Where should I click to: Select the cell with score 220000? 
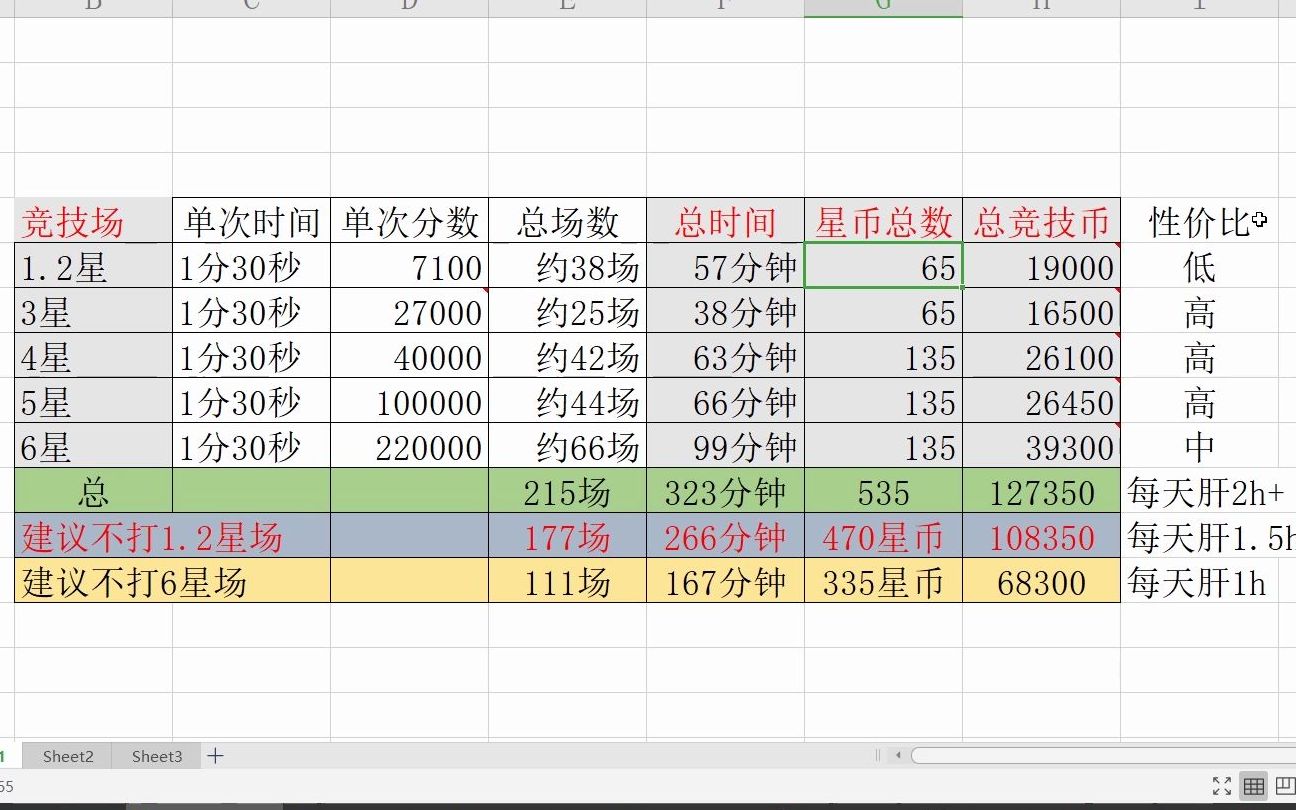point(409,446)
